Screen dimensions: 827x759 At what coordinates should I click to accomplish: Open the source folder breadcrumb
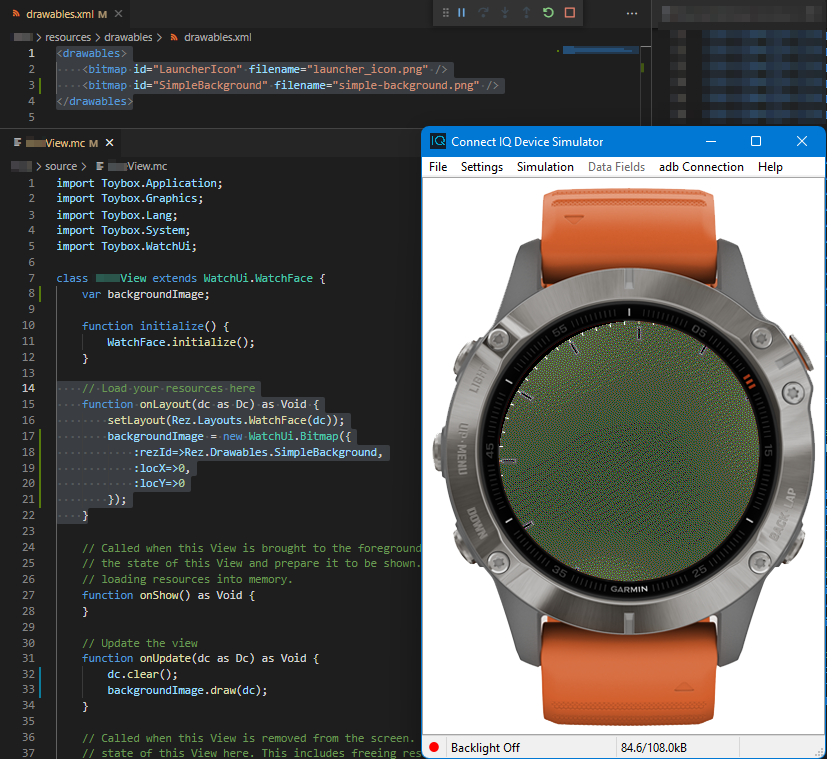(x=61, y=166)
